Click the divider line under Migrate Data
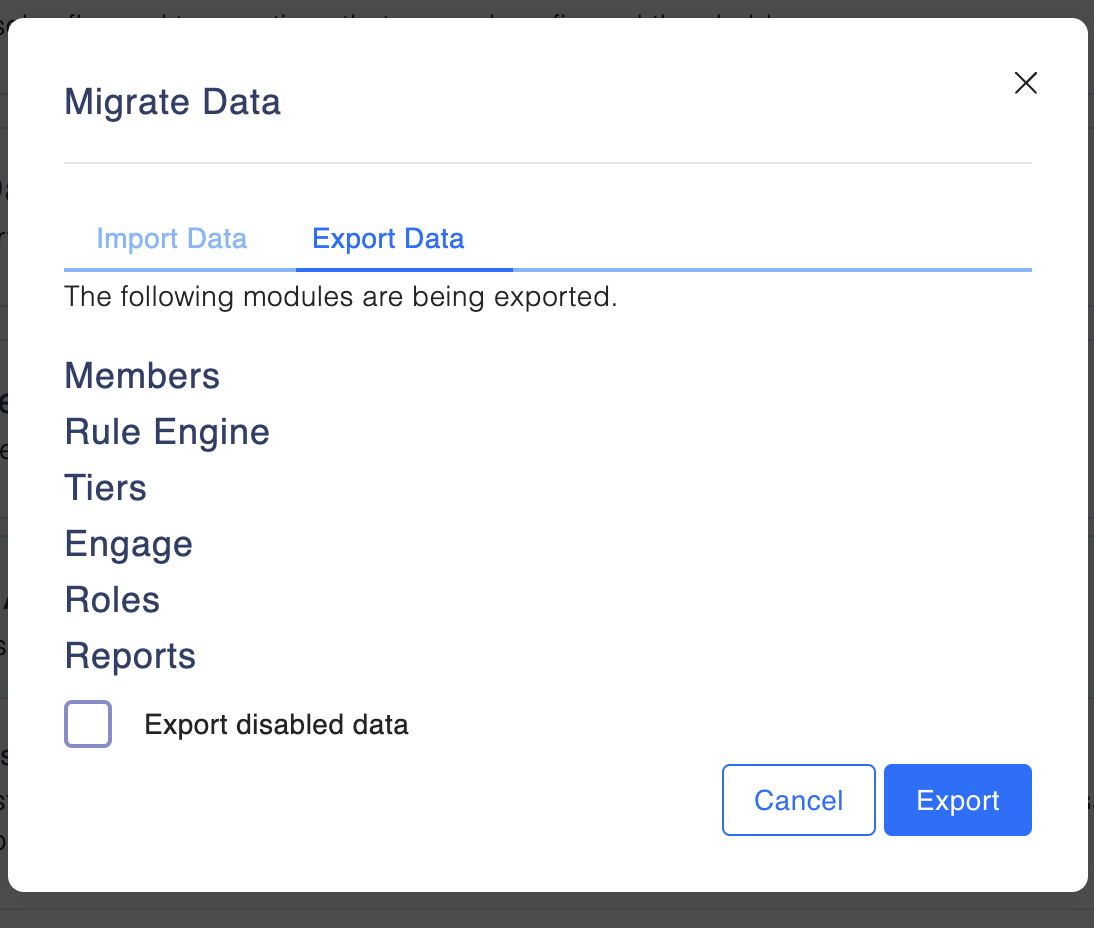 [x=547, y=162]
